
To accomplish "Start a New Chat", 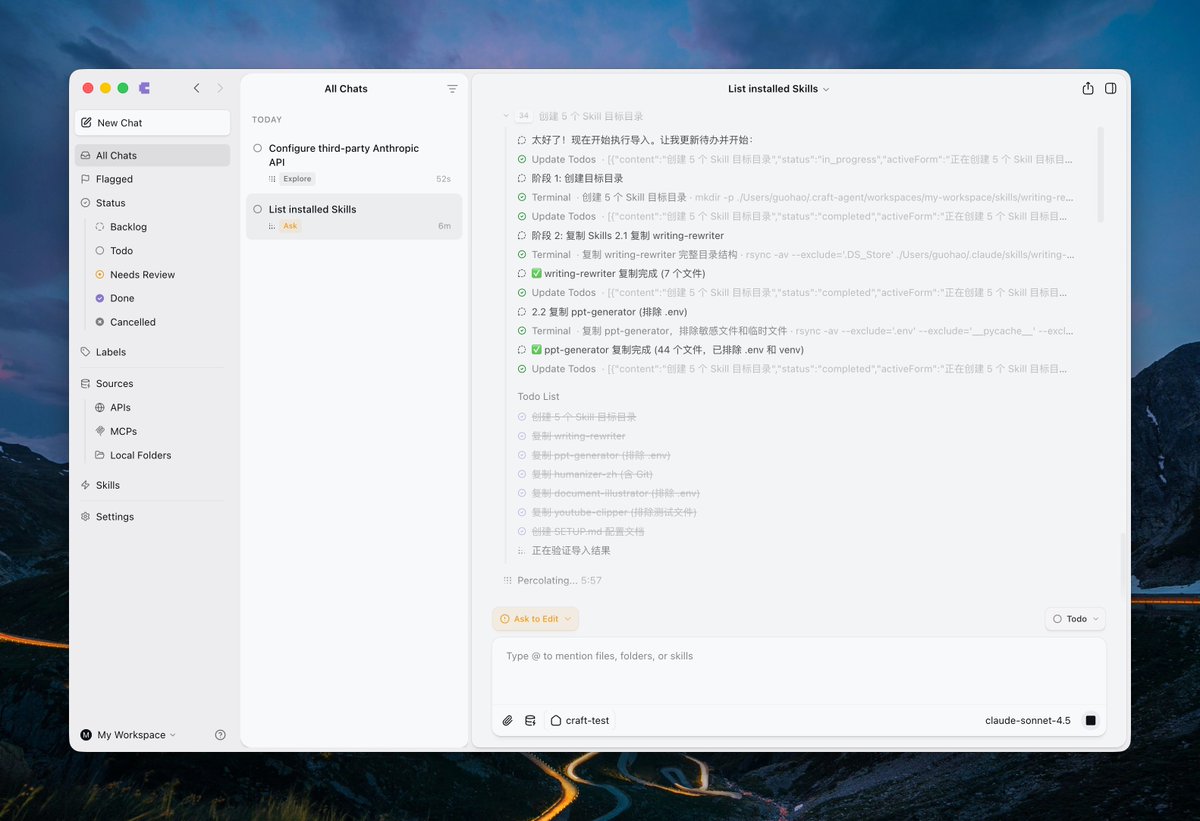I will [x=152, y=123].
